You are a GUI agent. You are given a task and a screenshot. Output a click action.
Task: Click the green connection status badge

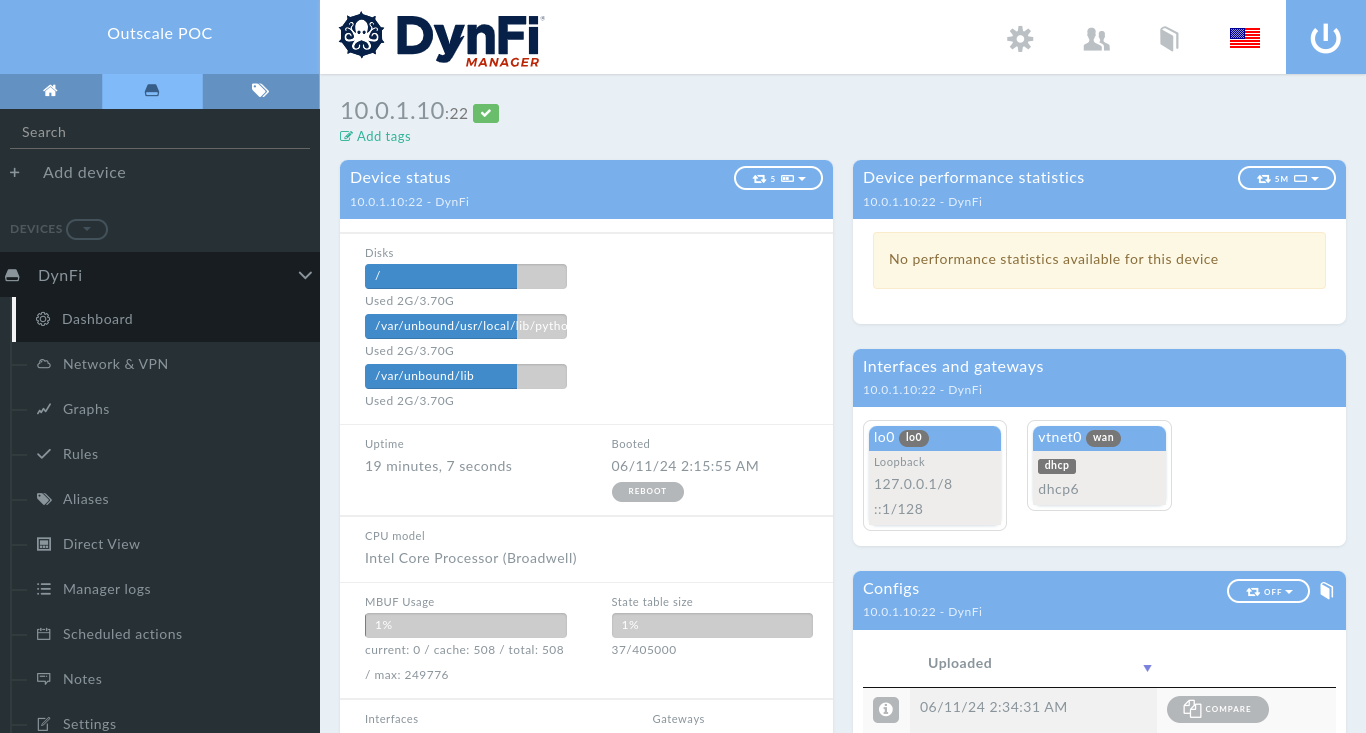click(x=486, y=114)
